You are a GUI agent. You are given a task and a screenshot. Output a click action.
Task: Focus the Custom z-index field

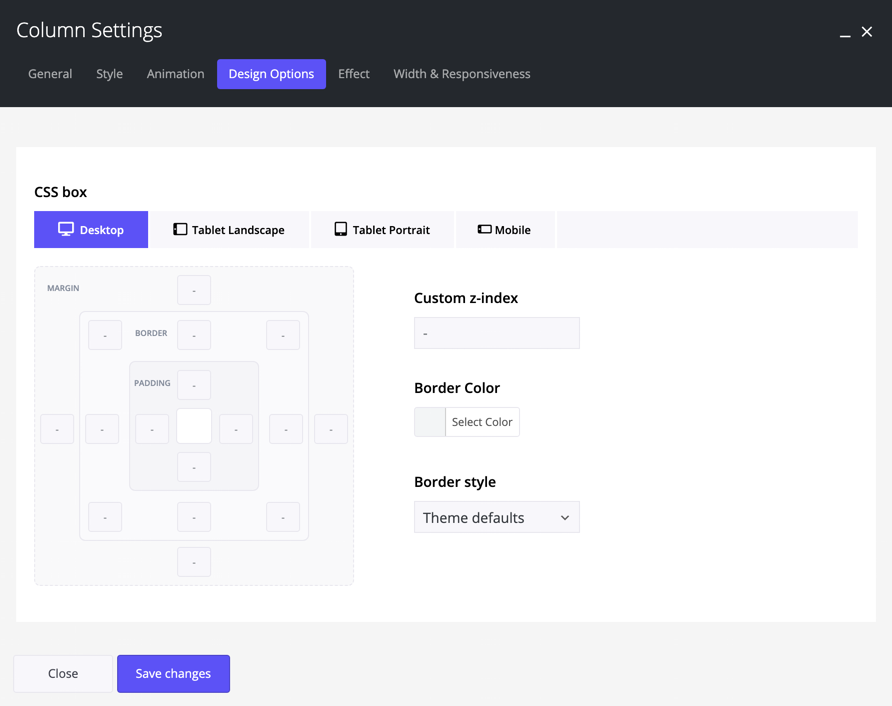[496, 333]
